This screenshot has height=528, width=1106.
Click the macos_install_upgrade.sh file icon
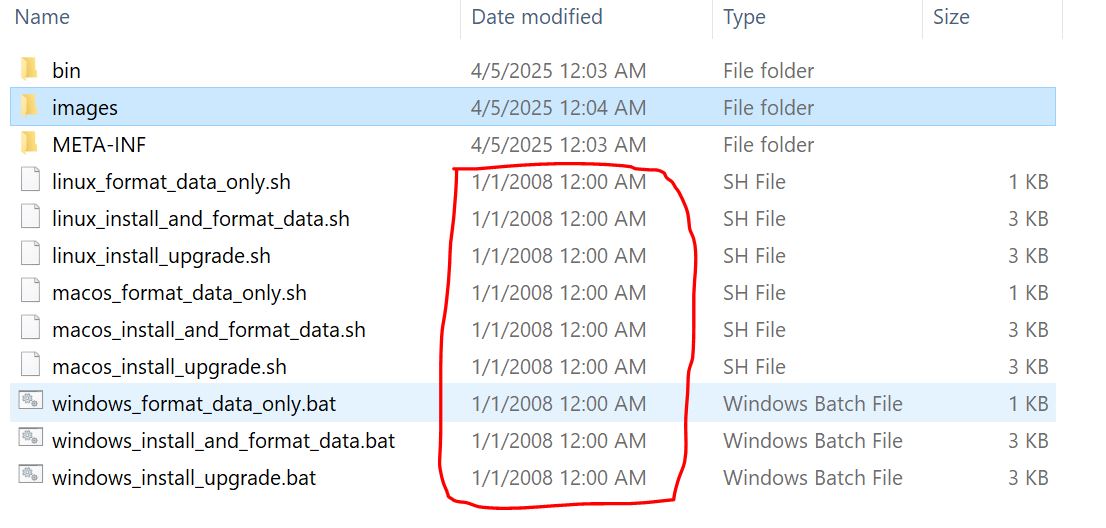click(x=31, y=366)
